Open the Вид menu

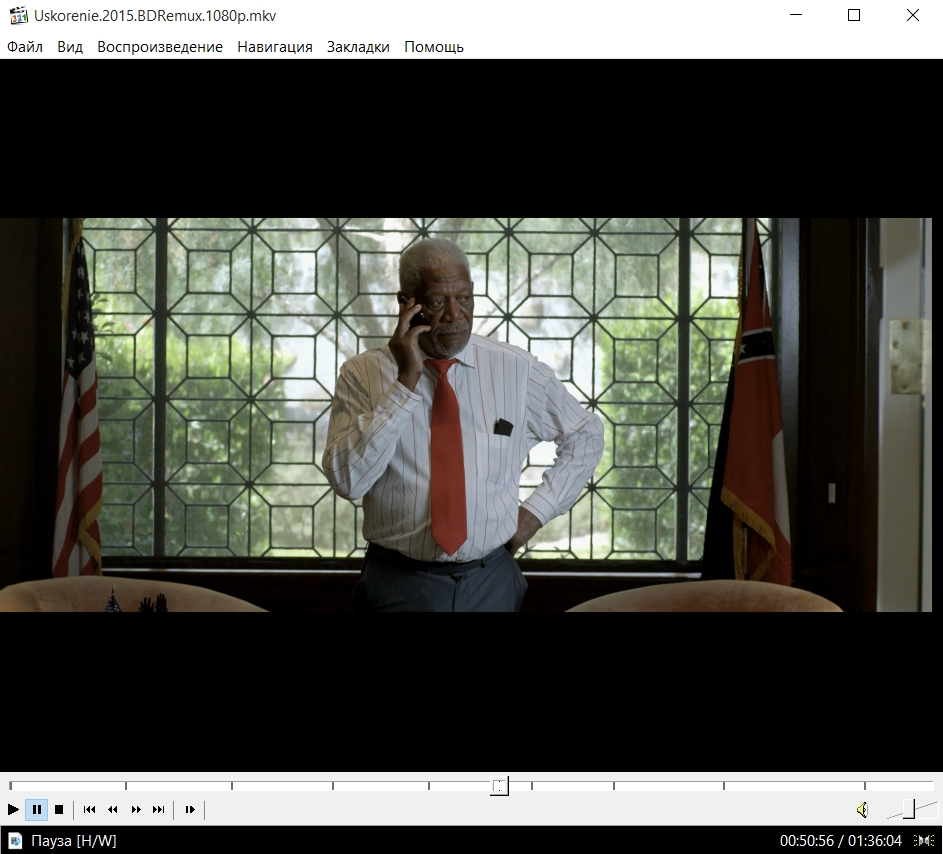click(x=70, y=47)
